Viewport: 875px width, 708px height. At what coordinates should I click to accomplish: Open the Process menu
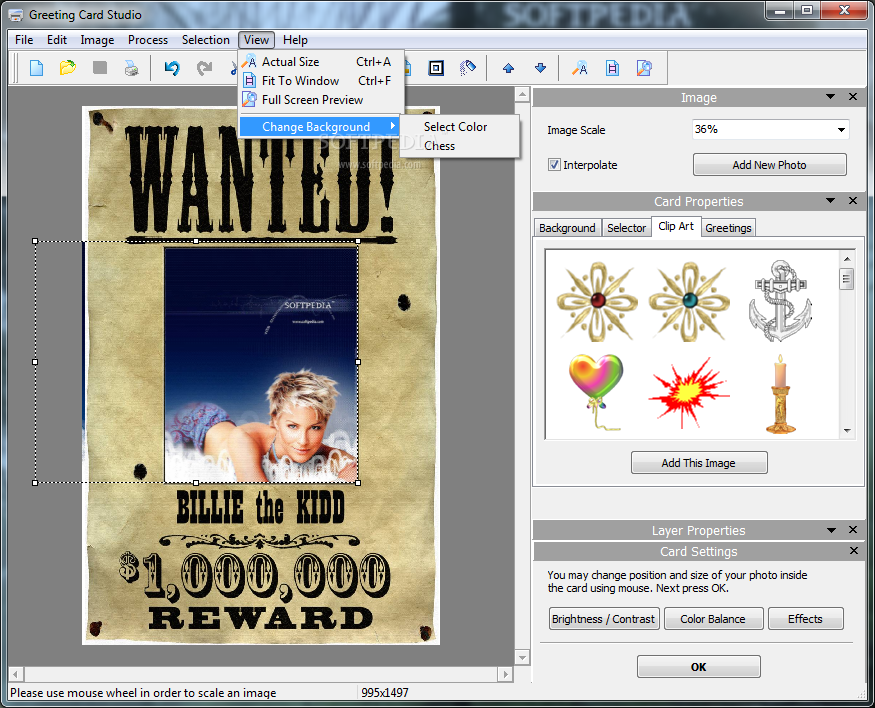pyautogui.click(x=148, y=40)
